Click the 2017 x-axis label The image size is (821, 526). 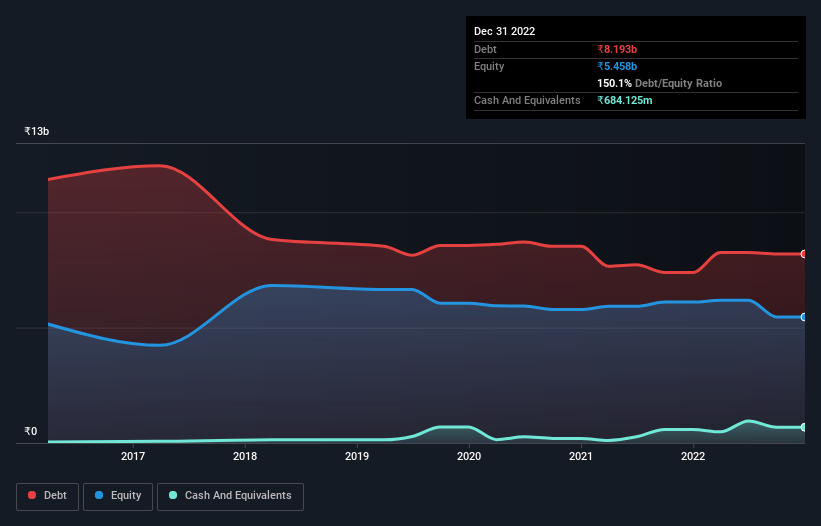pos(133,456)
